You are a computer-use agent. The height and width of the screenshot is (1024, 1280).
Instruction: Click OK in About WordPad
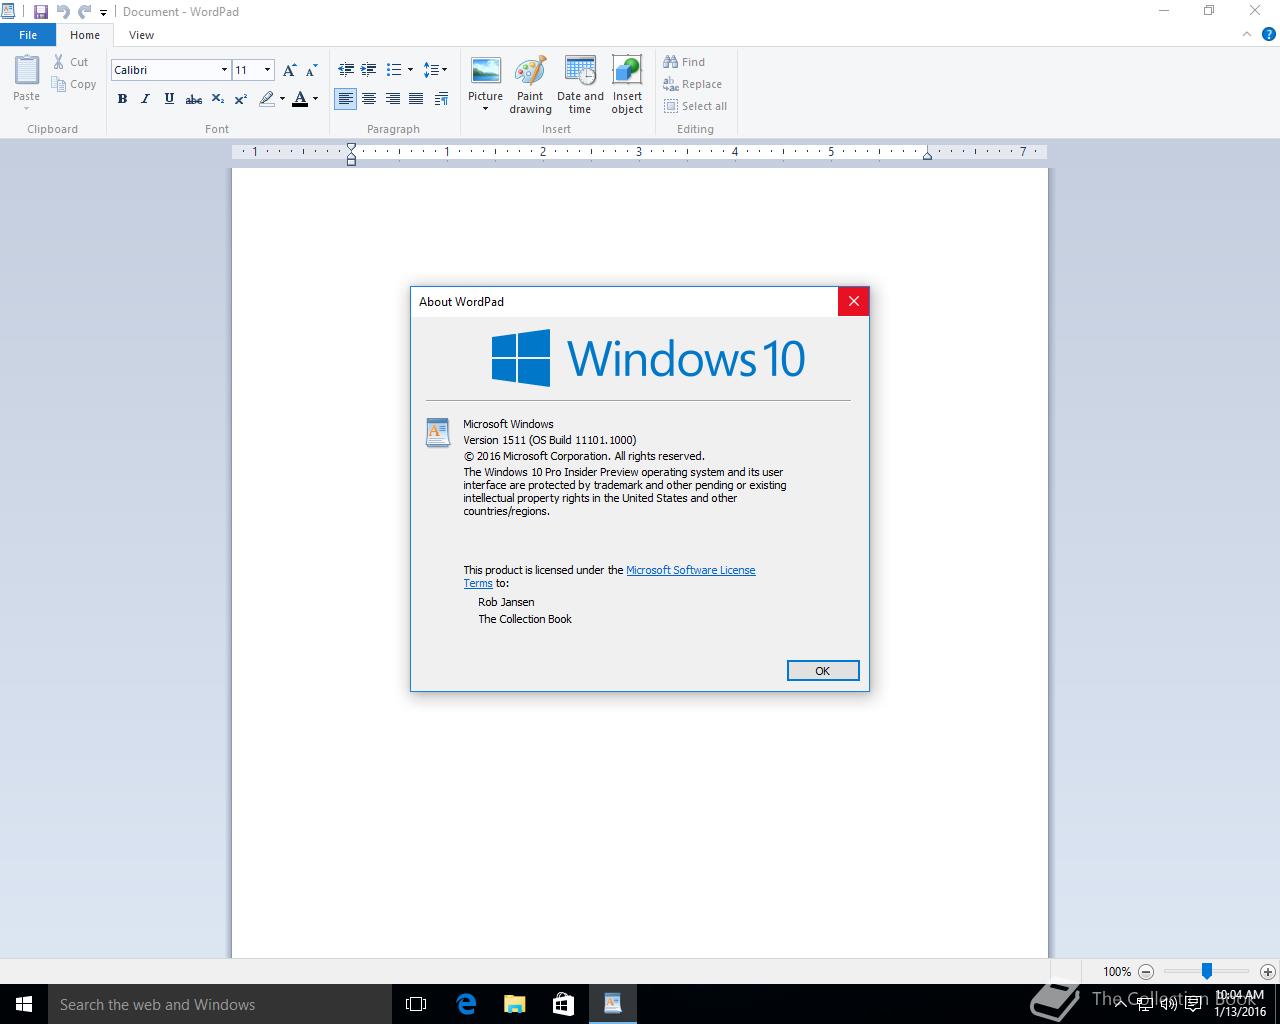823,671
